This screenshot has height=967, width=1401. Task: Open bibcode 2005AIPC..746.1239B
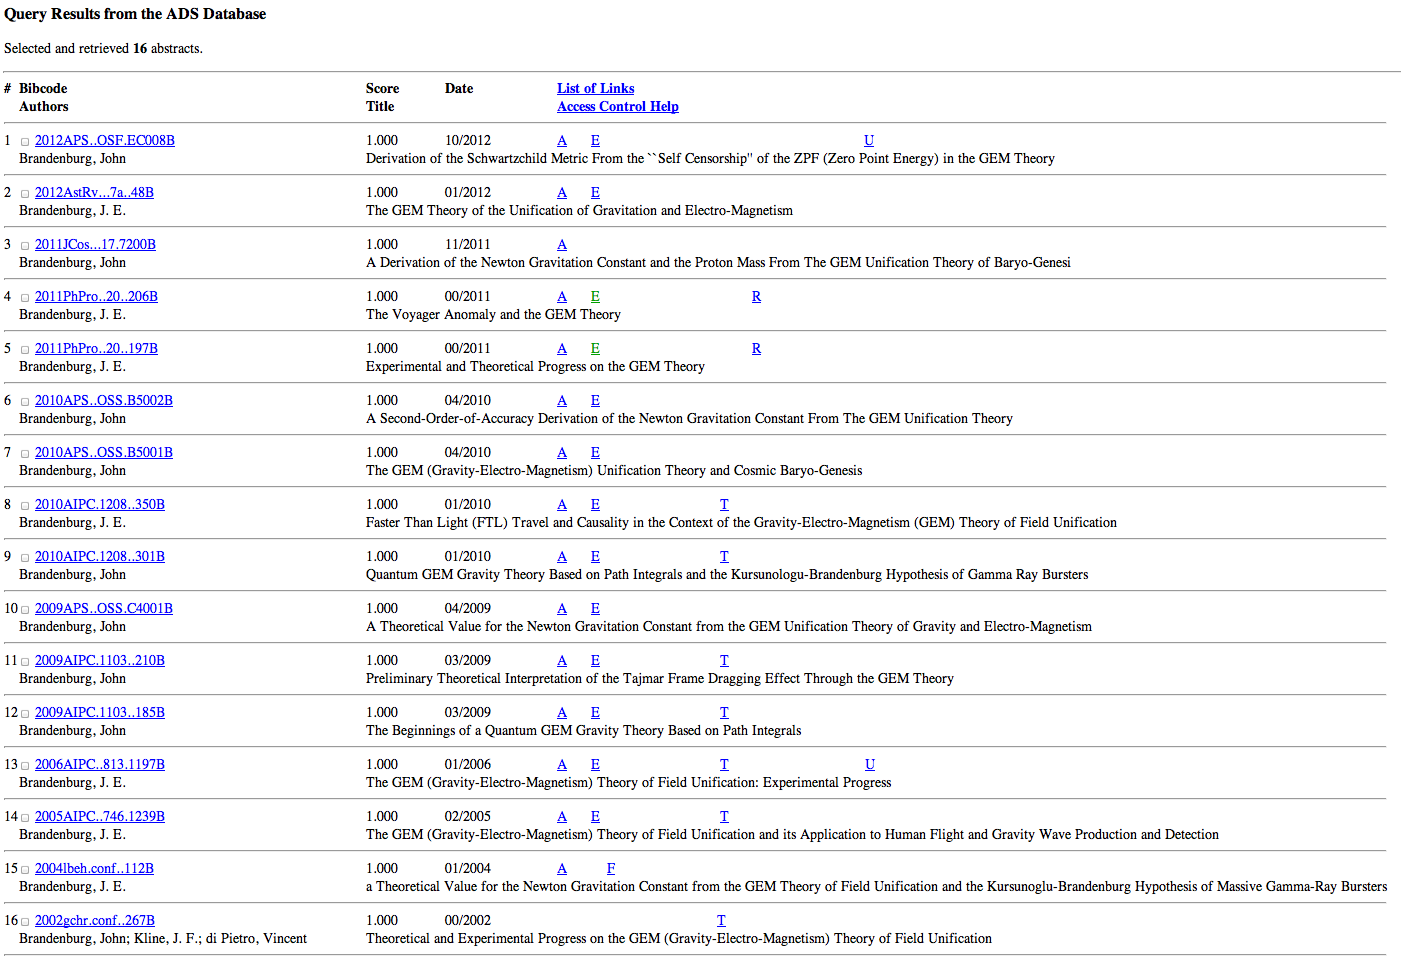[100, 816]
